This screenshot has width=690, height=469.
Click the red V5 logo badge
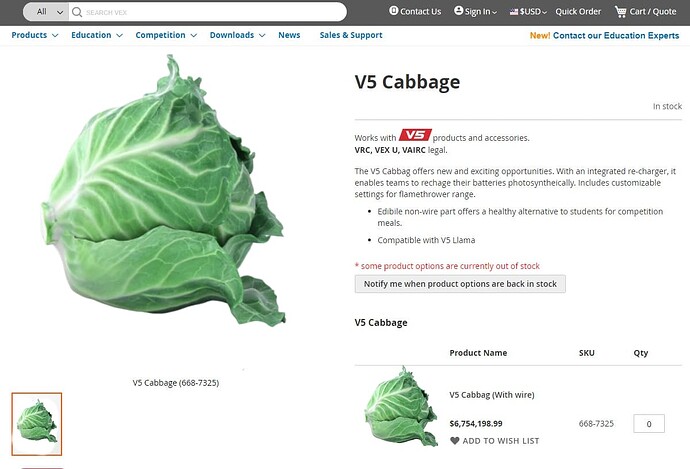click(x=415, y=135)
